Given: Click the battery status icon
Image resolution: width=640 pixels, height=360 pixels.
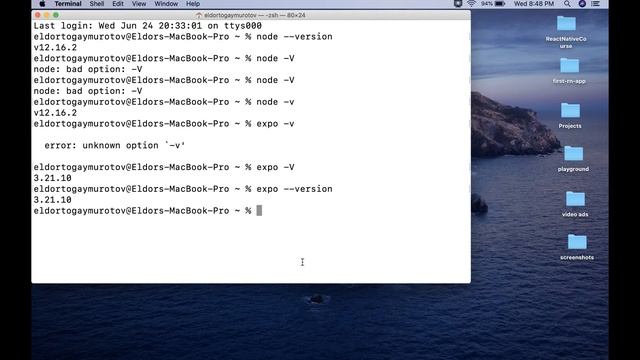Looking at the screenshot, I should coord(500,4).
